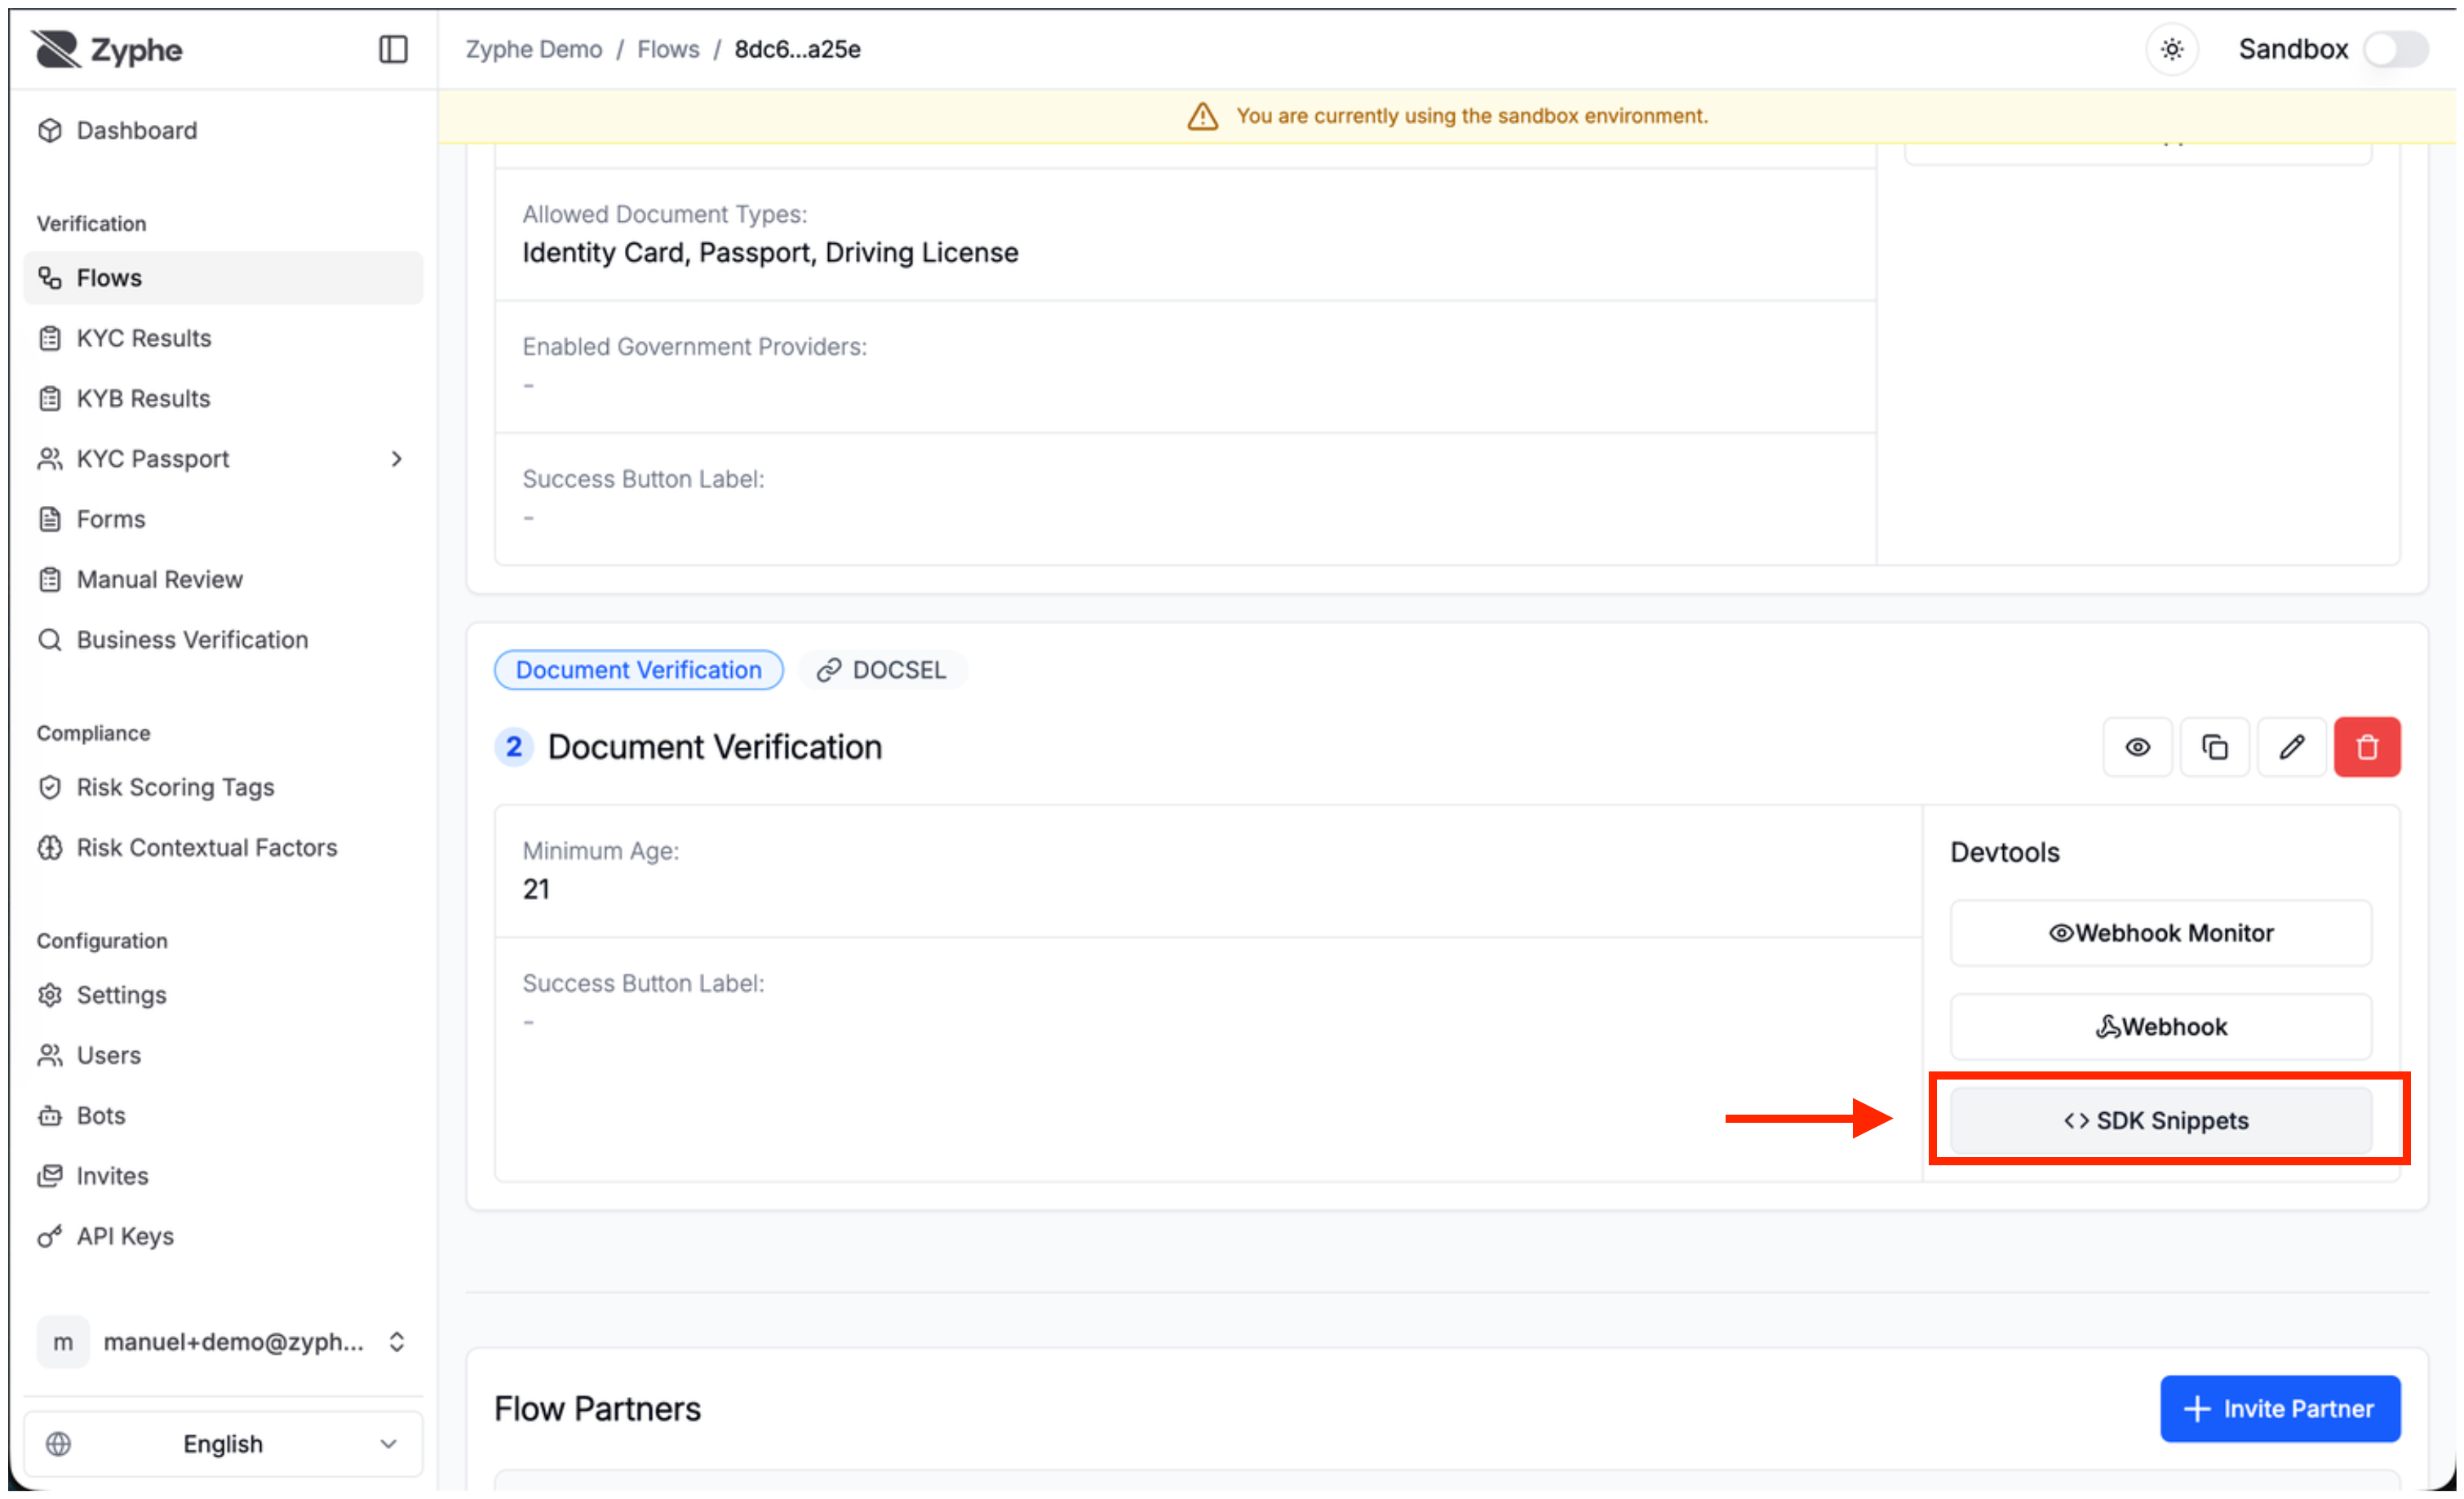Click the Flows breadcrumb link
This screenshot has width=2464, height=1499.
668,49
